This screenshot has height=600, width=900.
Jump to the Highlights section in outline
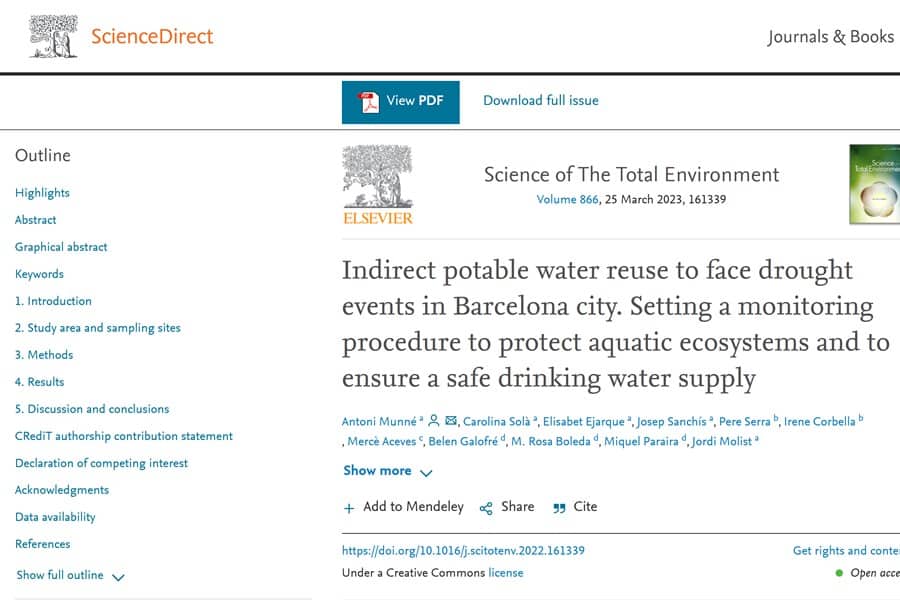click(42, 193)
